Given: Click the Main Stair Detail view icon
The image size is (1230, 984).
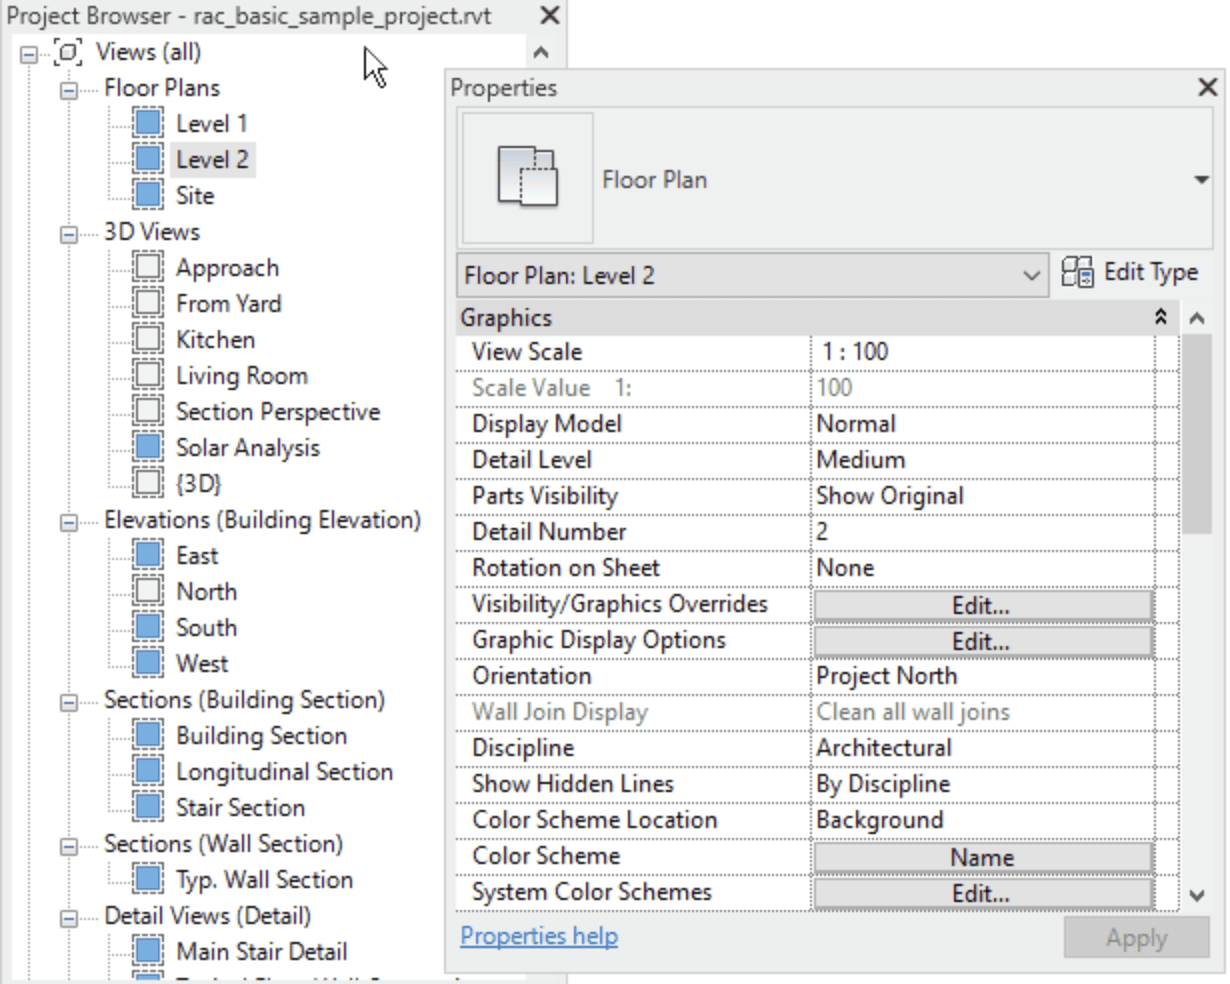Looking at the screenshot, I should (x=148, y=952).
